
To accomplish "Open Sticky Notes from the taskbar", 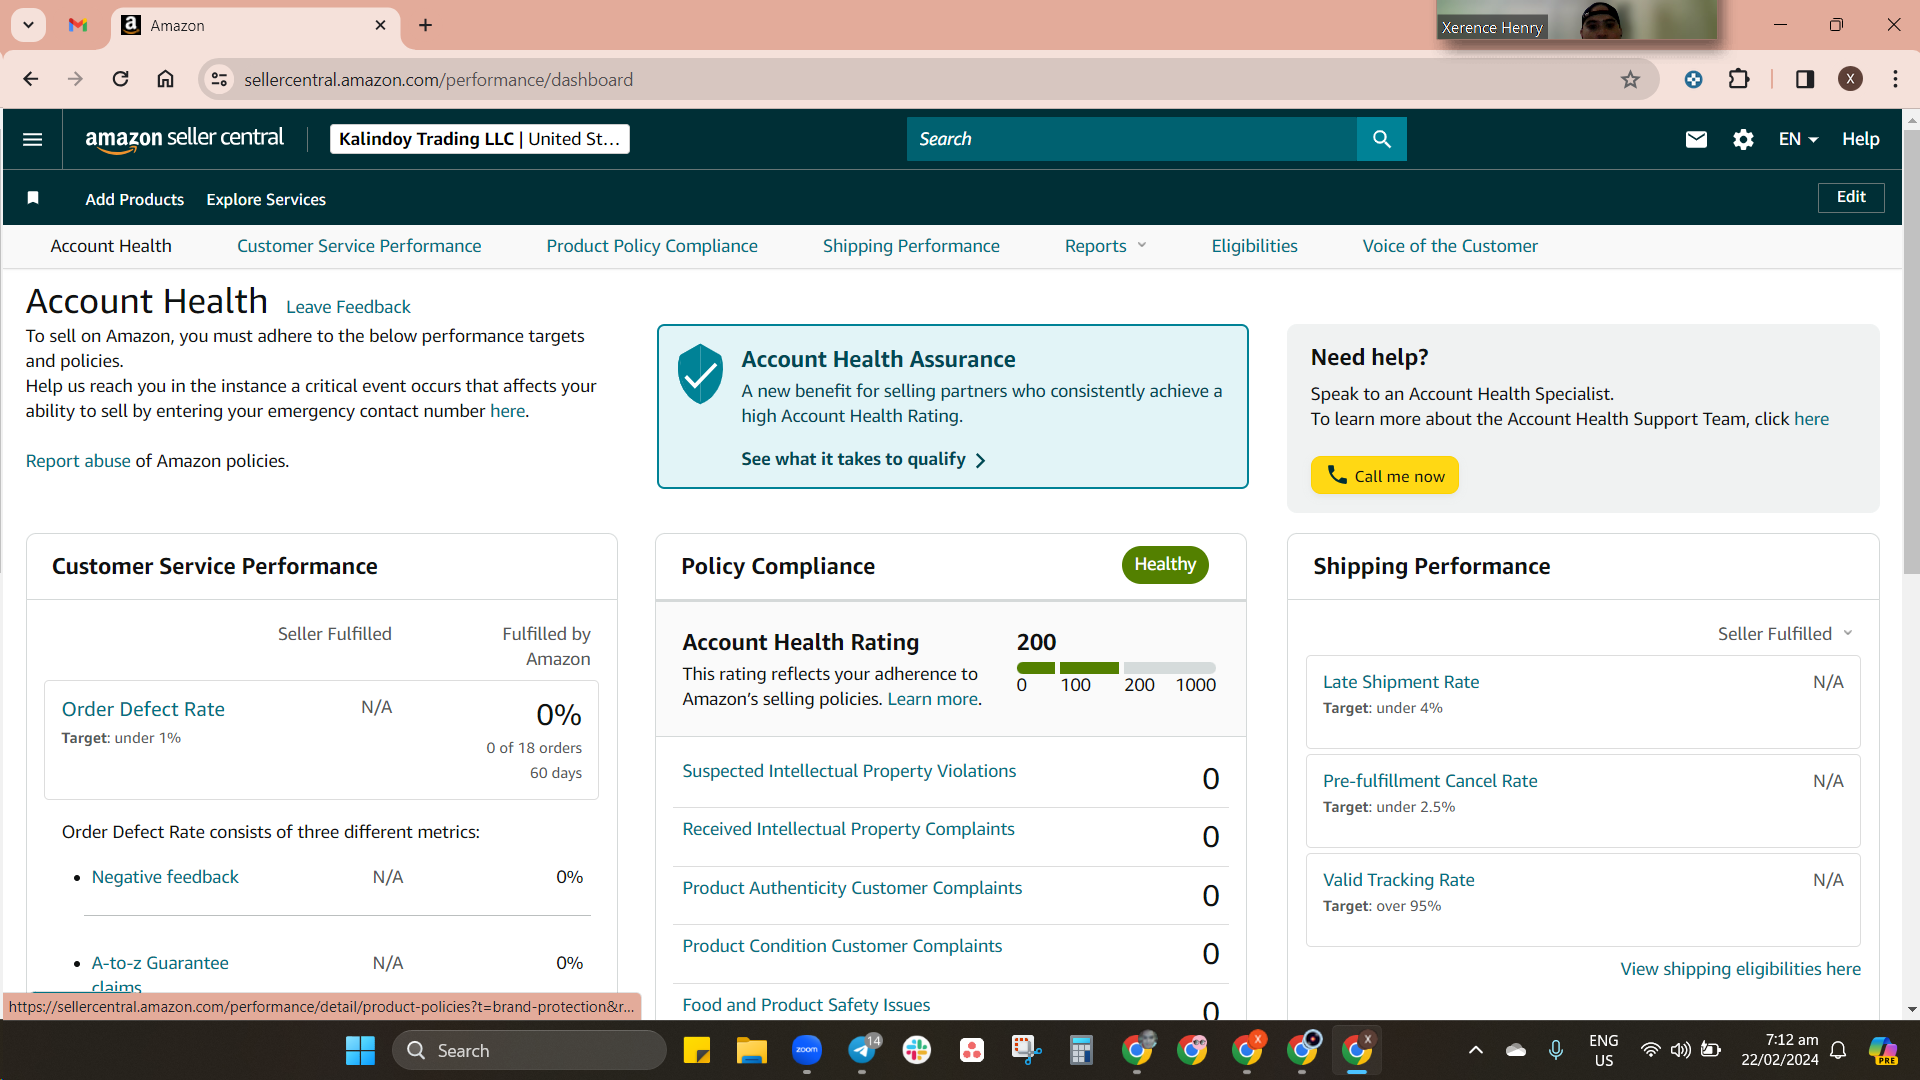I will (696, 1050).
